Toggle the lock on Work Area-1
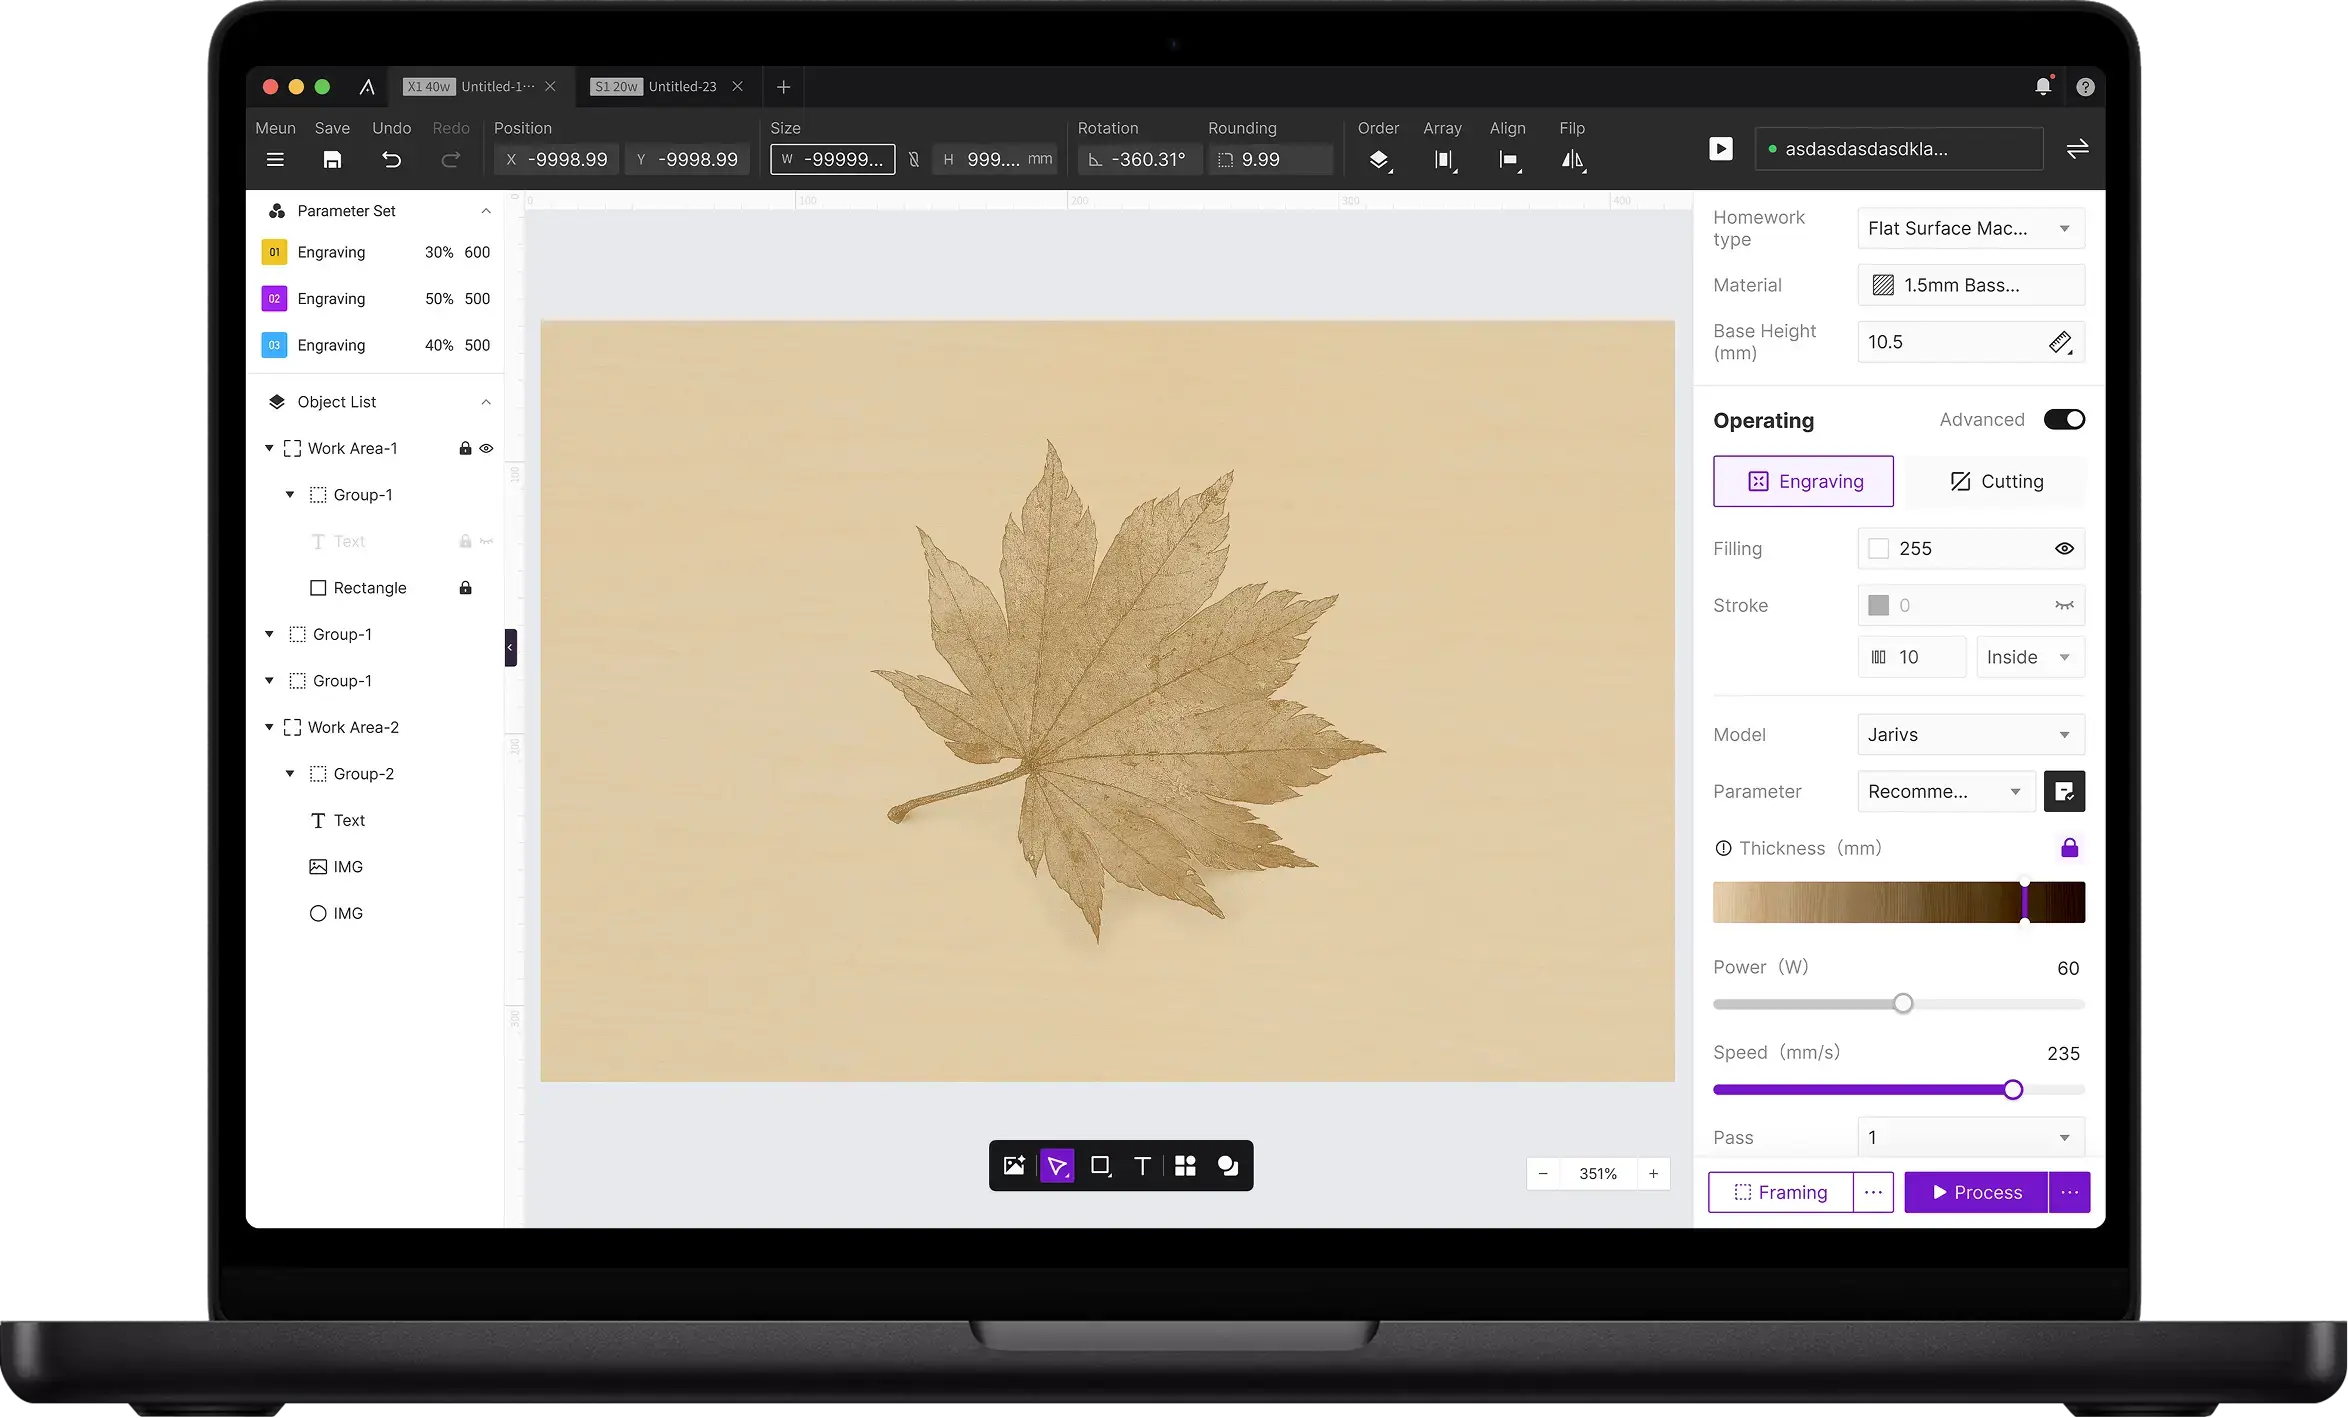Screen dimensions: 2348x1418 (465, 448)
